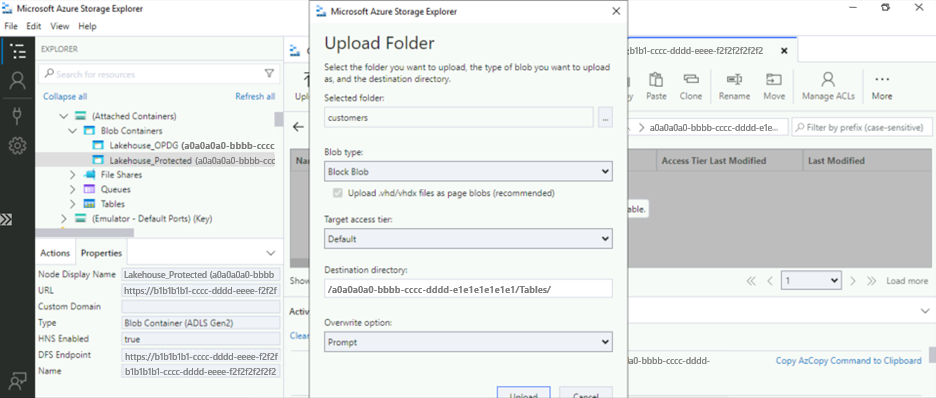Open Settings gear in the sidebar
Viewport: 936px width, 398px height.
tap(18, 145)
